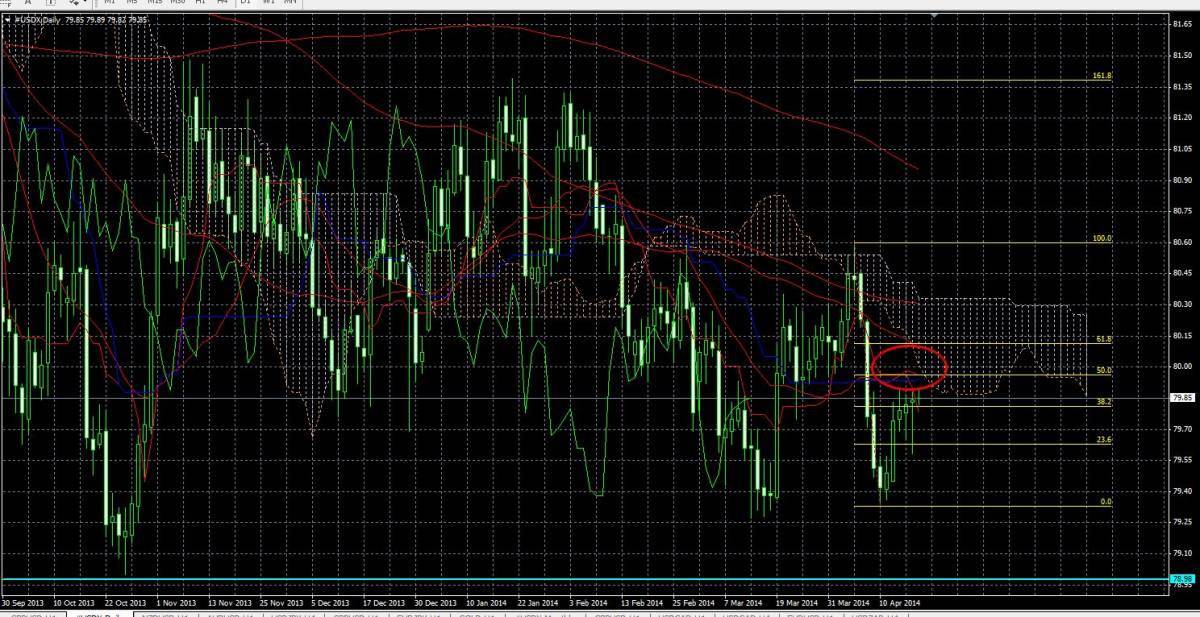The height and width of the screenshot is (617, 1200).
Task: Click the 81.50 value on the price scale
Action: point(1180,55)
